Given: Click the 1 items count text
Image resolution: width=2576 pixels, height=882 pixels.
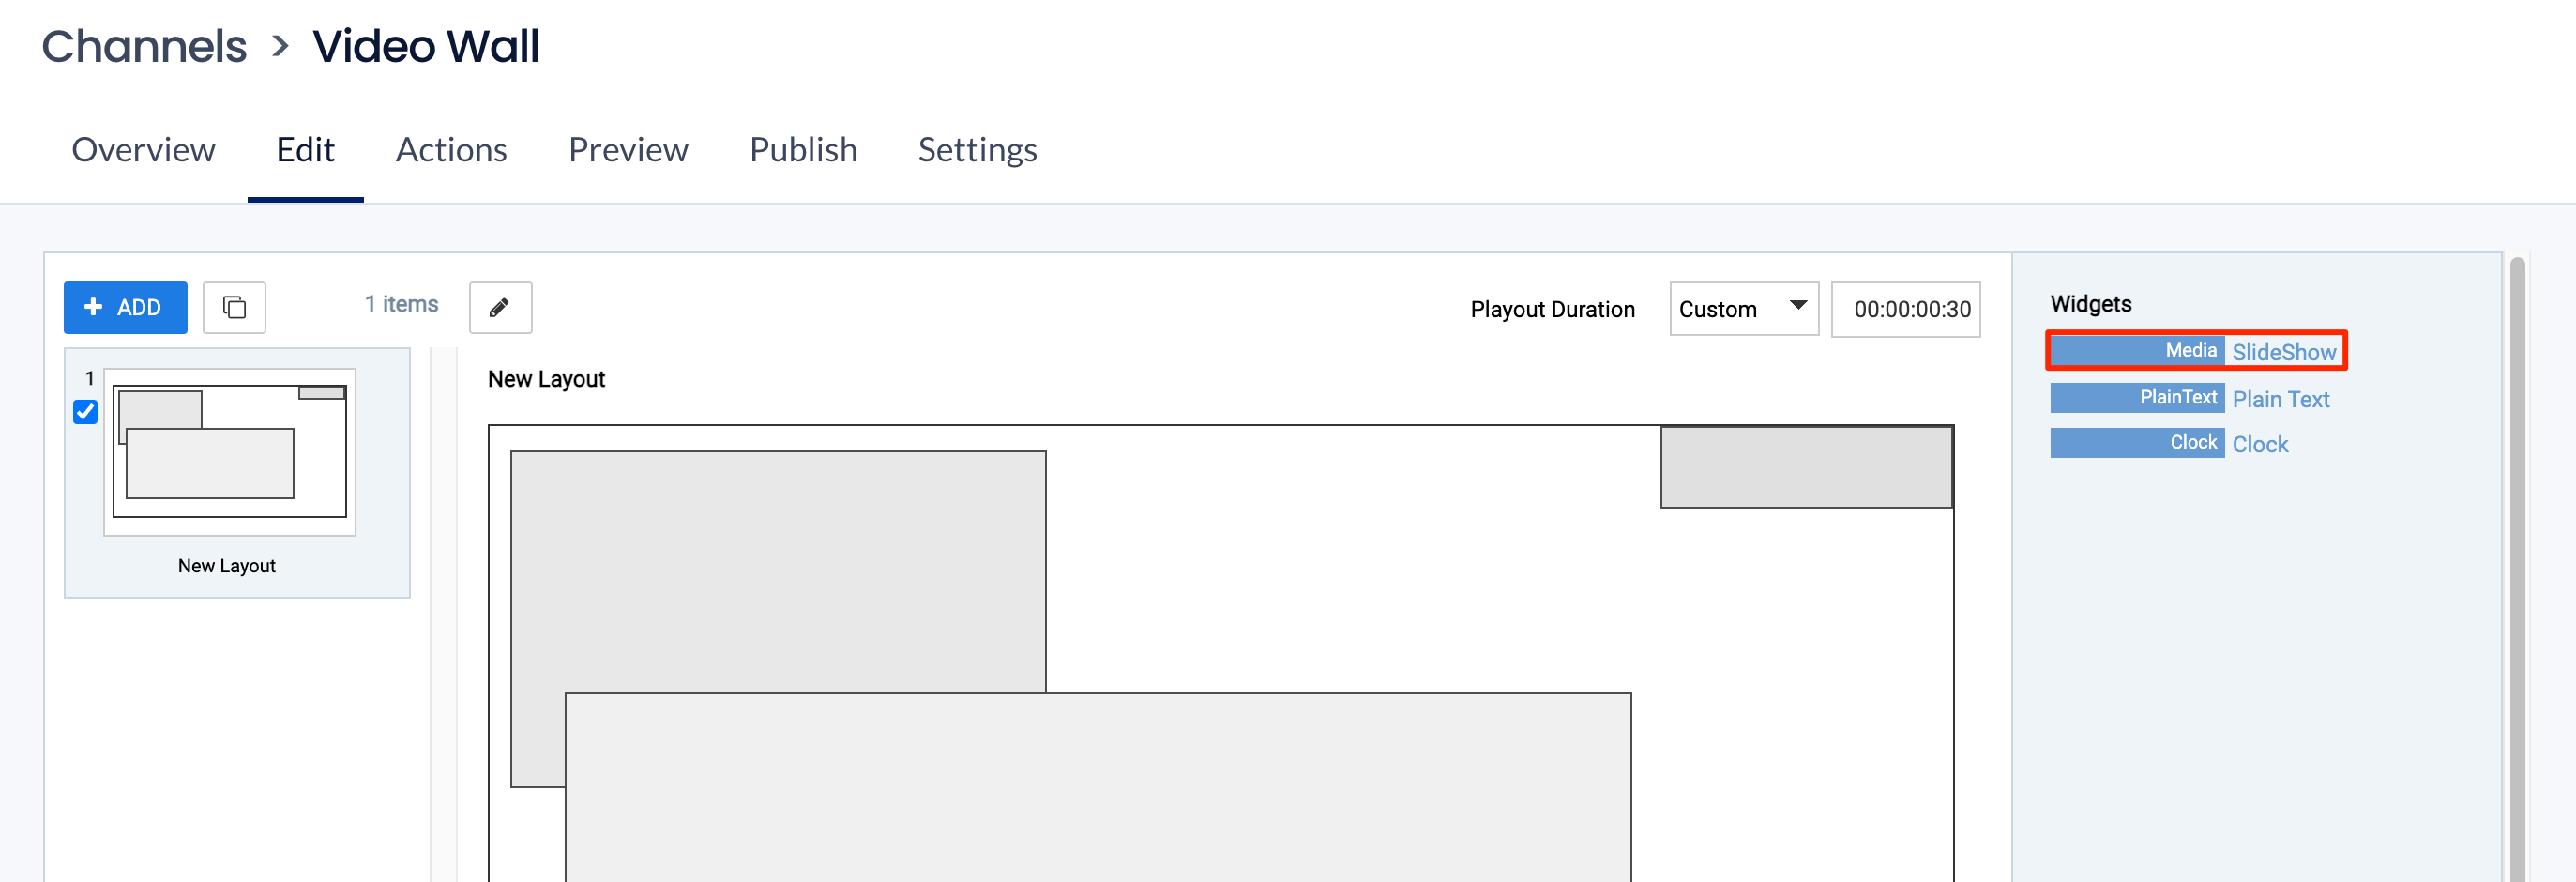Looking at the screenshot, I should tap(401, 304).
